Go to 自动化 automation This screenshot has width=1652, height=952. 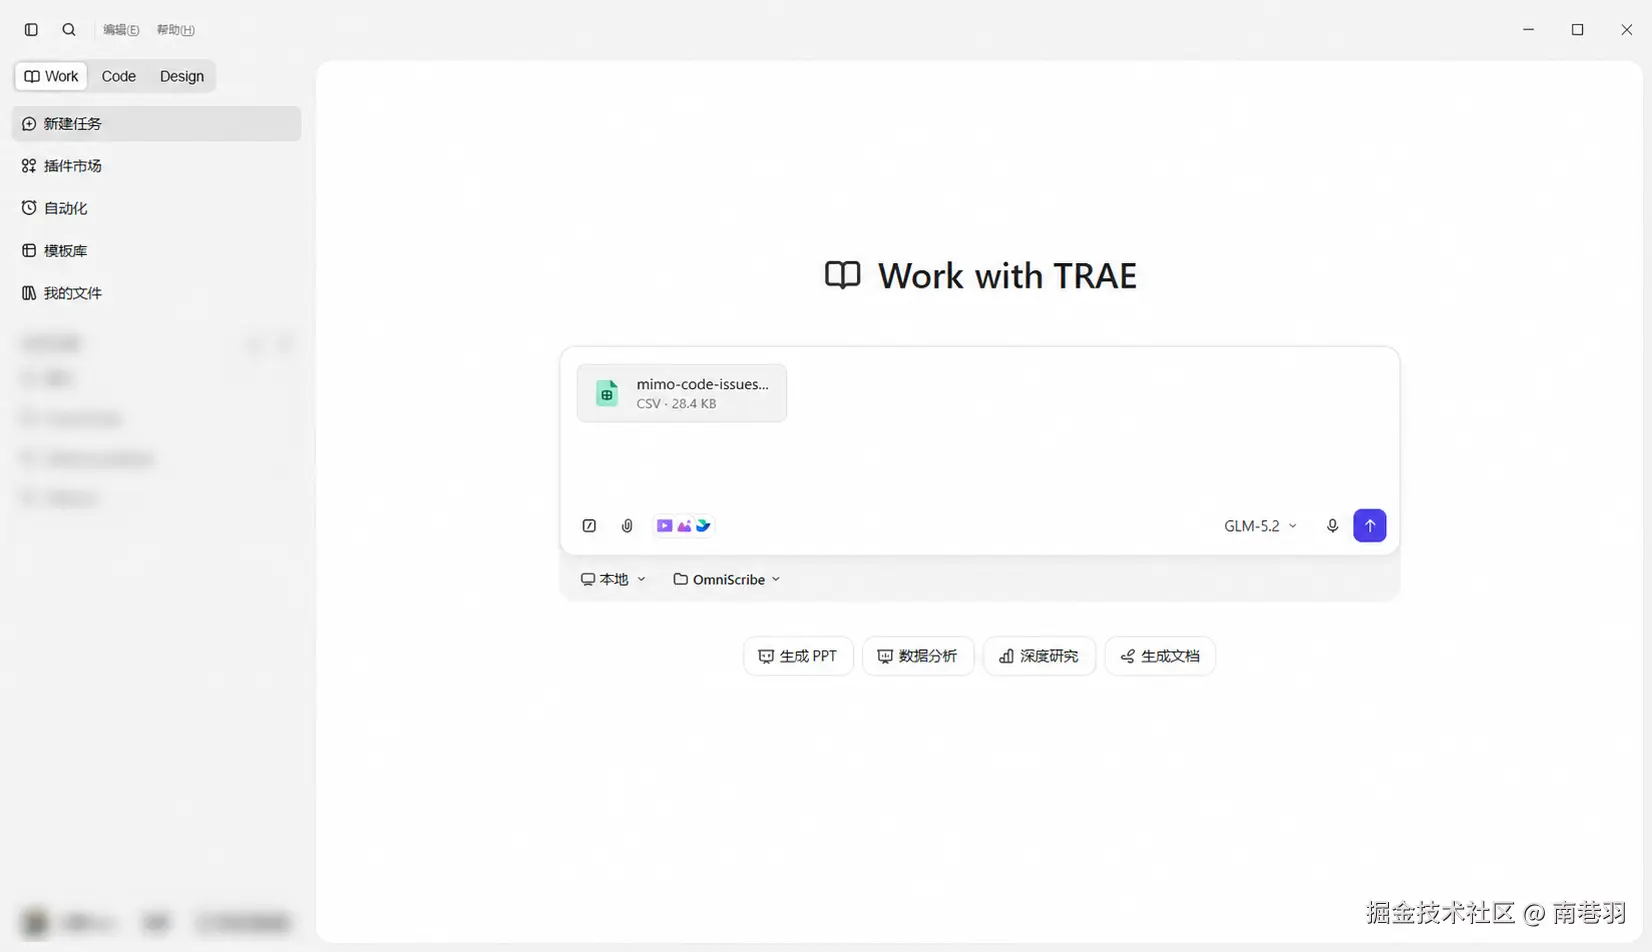point(157,208)
